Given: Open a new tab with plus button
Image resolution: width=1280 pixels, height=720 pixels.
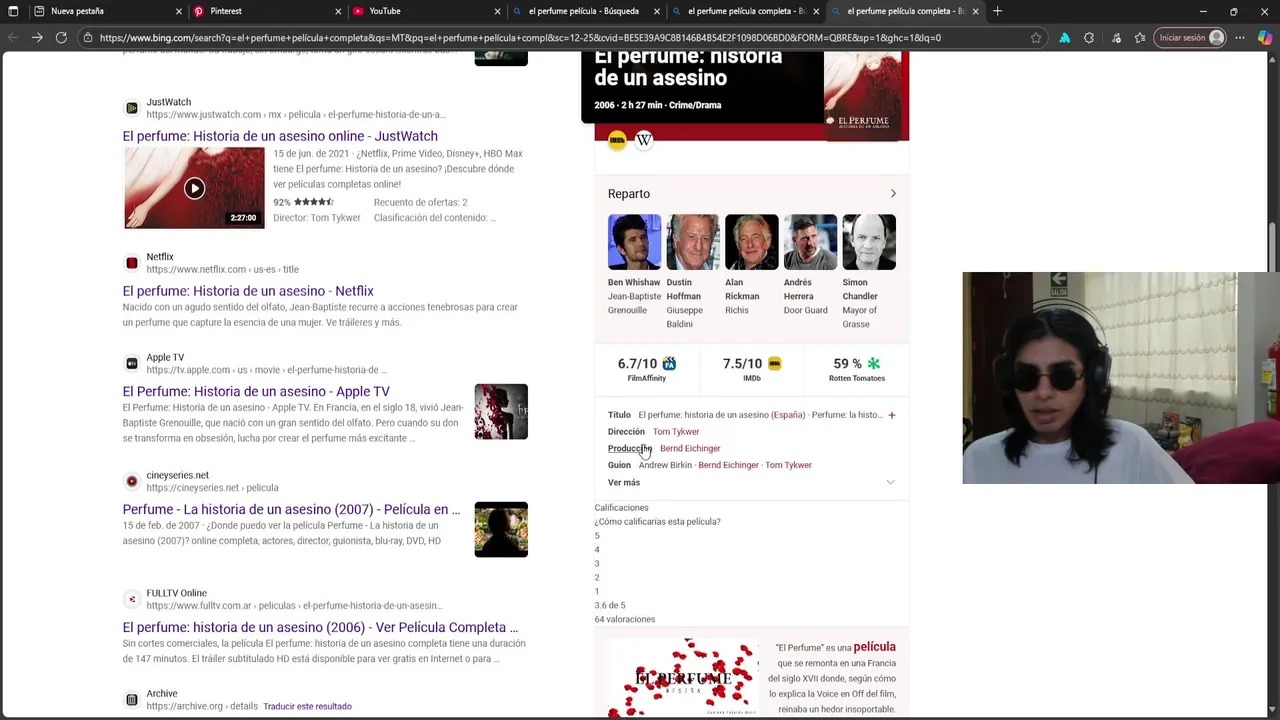Looking at the screenshot, I should pyautogui.click(x=997, y=11).
